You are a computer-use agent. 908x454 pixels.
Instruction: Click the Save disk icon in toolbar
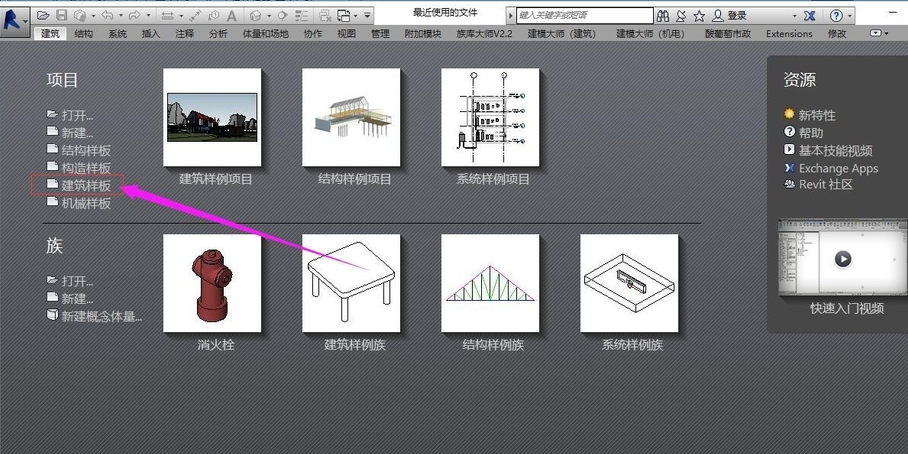coord(61,15)
